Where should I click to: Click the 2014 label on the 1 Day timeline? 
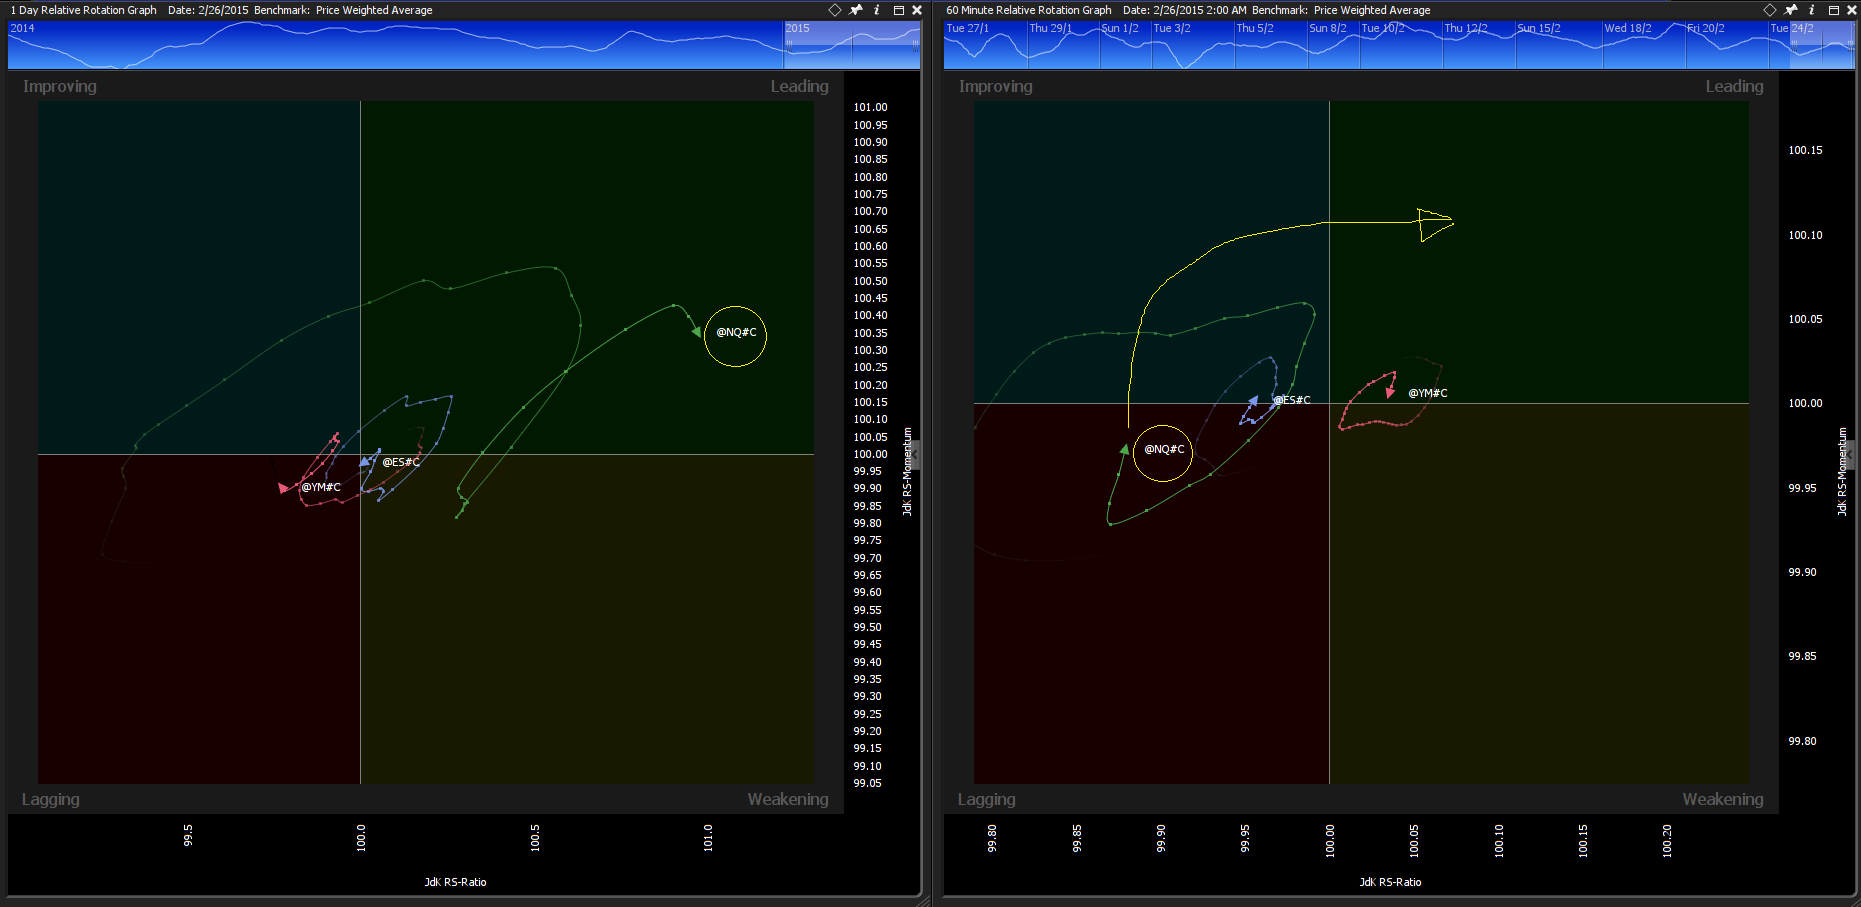pyautogui.click(x=22, y=28)
